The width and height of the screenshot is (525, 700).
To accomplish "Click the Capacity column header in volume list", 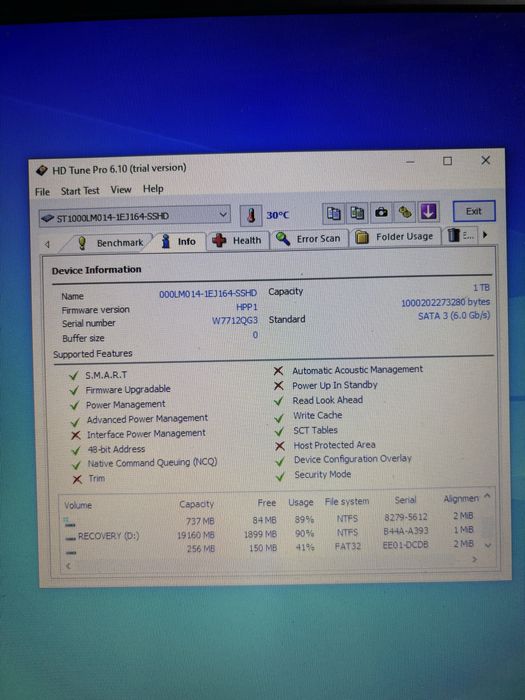I will coord(196,504).
